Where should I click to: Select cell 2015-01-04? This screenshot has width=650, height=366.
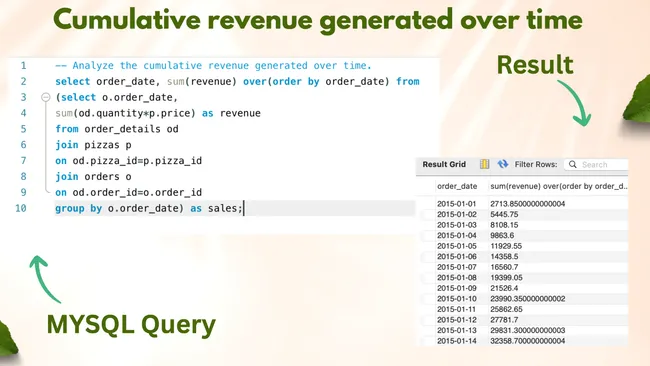click(x=456, y=235)
